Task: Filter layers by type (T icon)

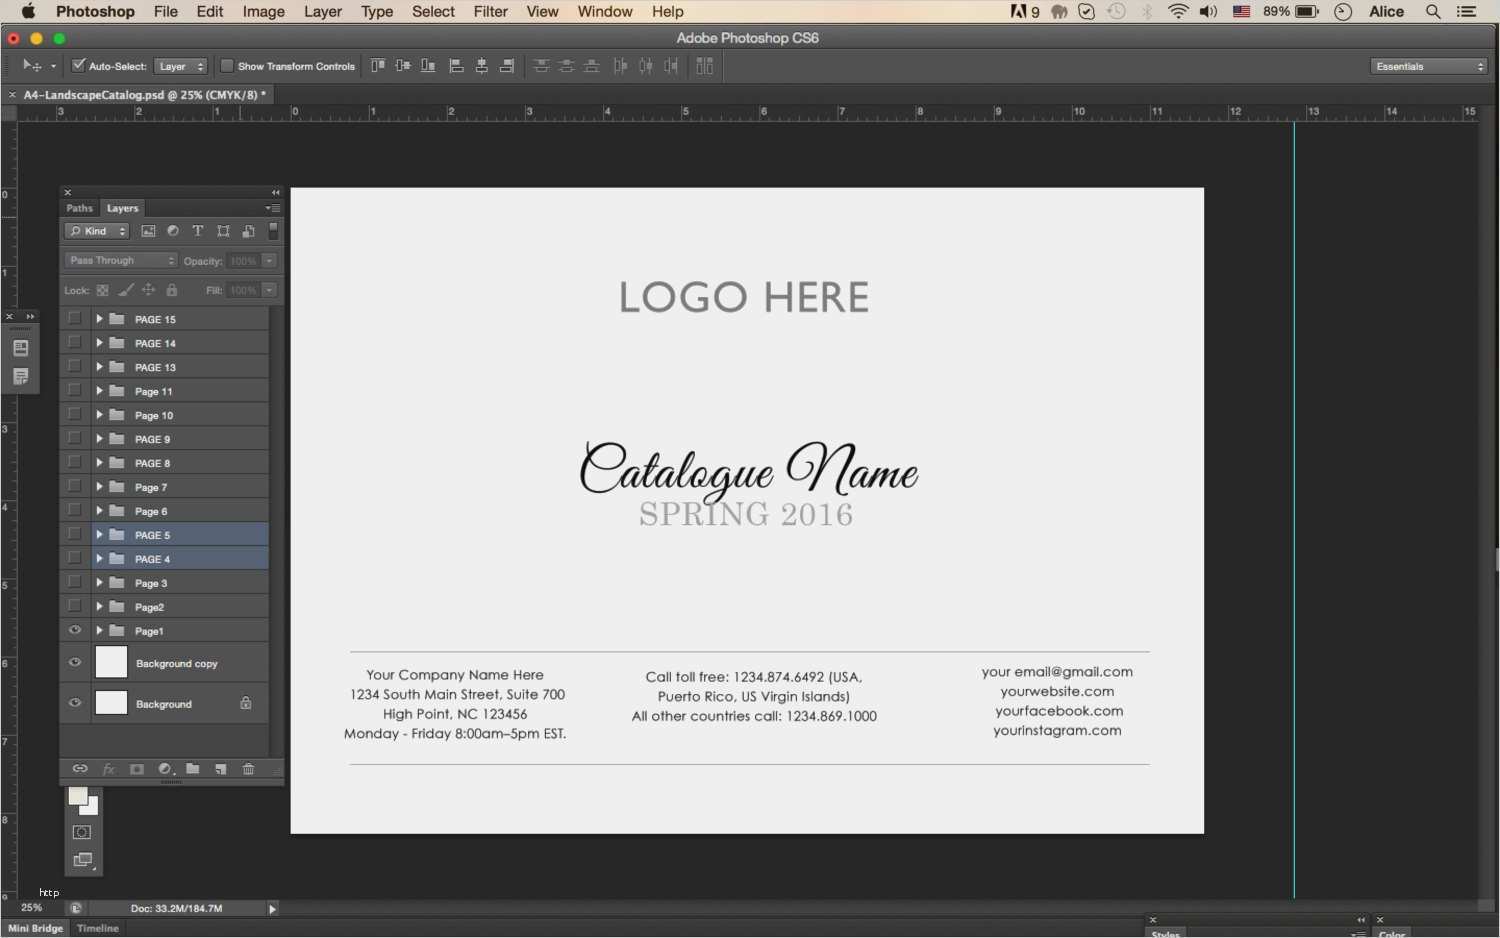Action: pos(198,231)
